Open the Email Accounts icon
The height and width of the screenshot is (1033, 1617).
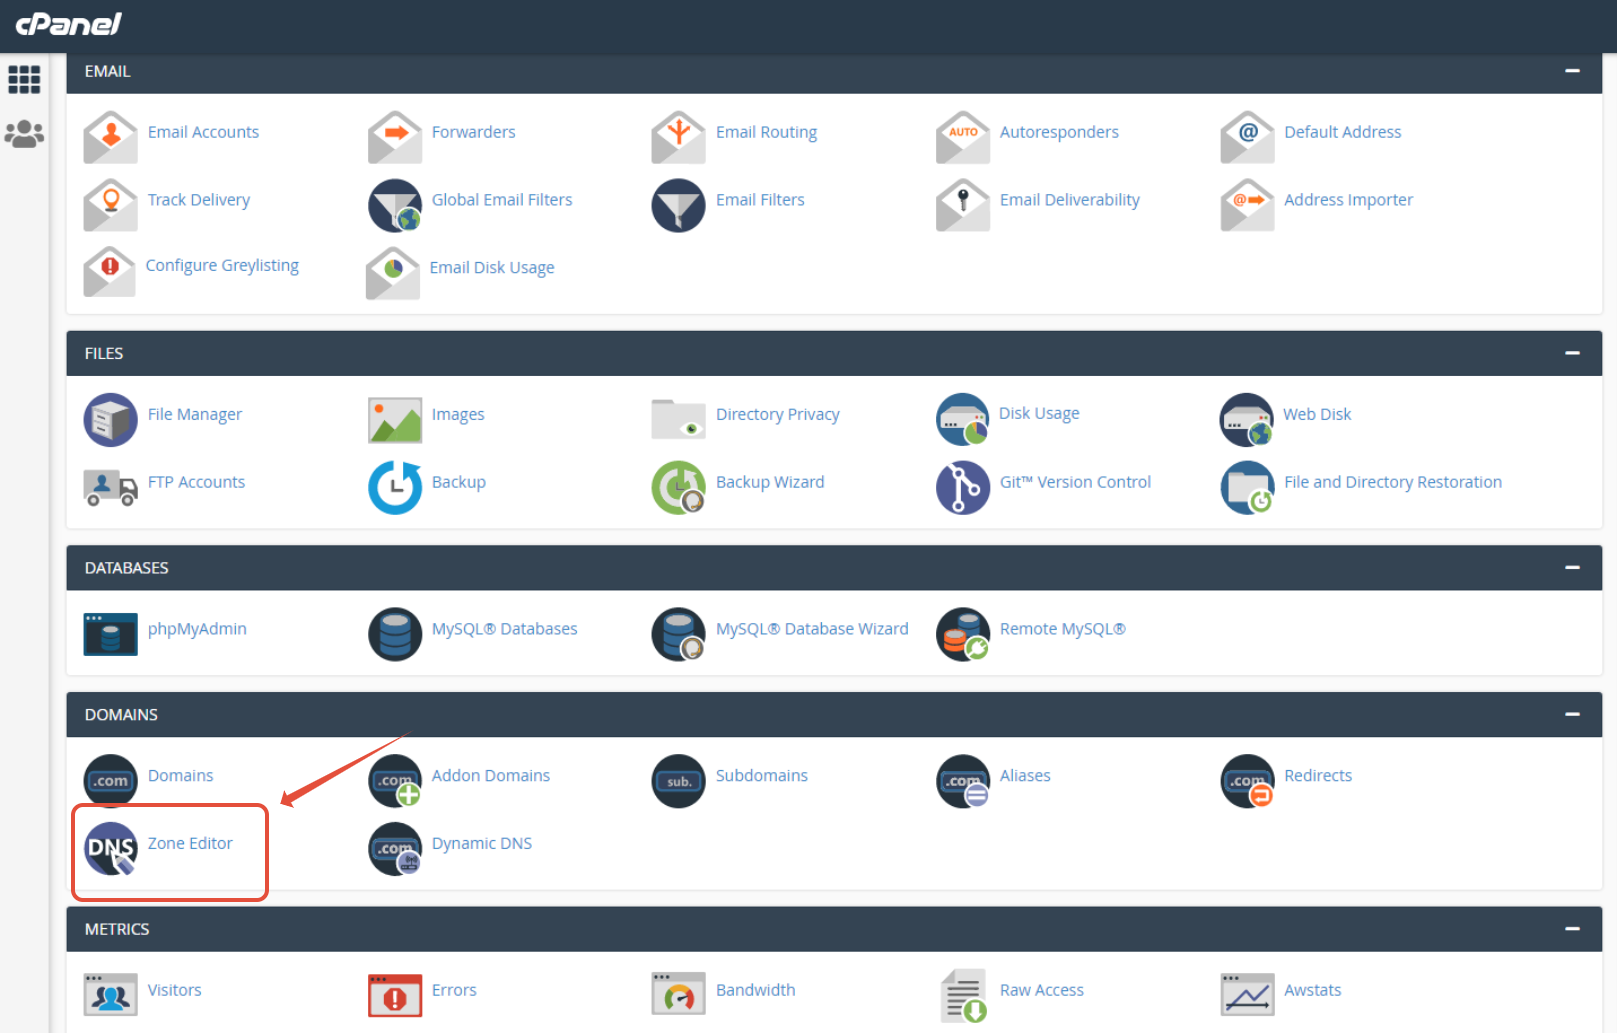(110, 136)
